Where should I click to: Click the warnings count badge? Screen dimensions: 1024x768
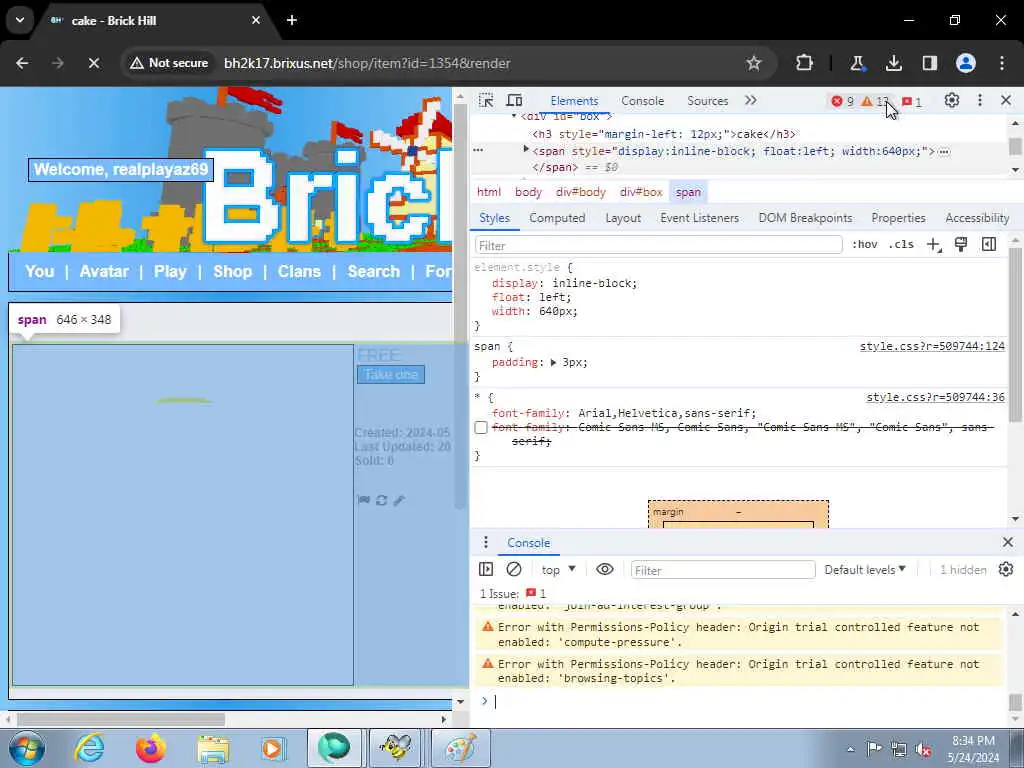click(874, 101)
